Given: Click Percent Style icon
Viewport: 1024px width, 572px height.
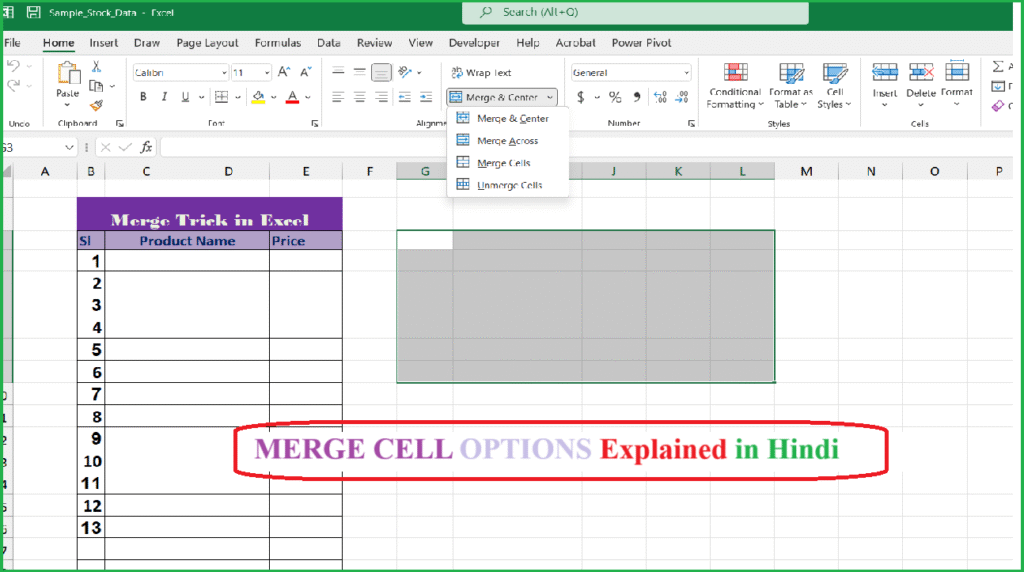Looking at the screenshot, I should click(x=615, y=97).
